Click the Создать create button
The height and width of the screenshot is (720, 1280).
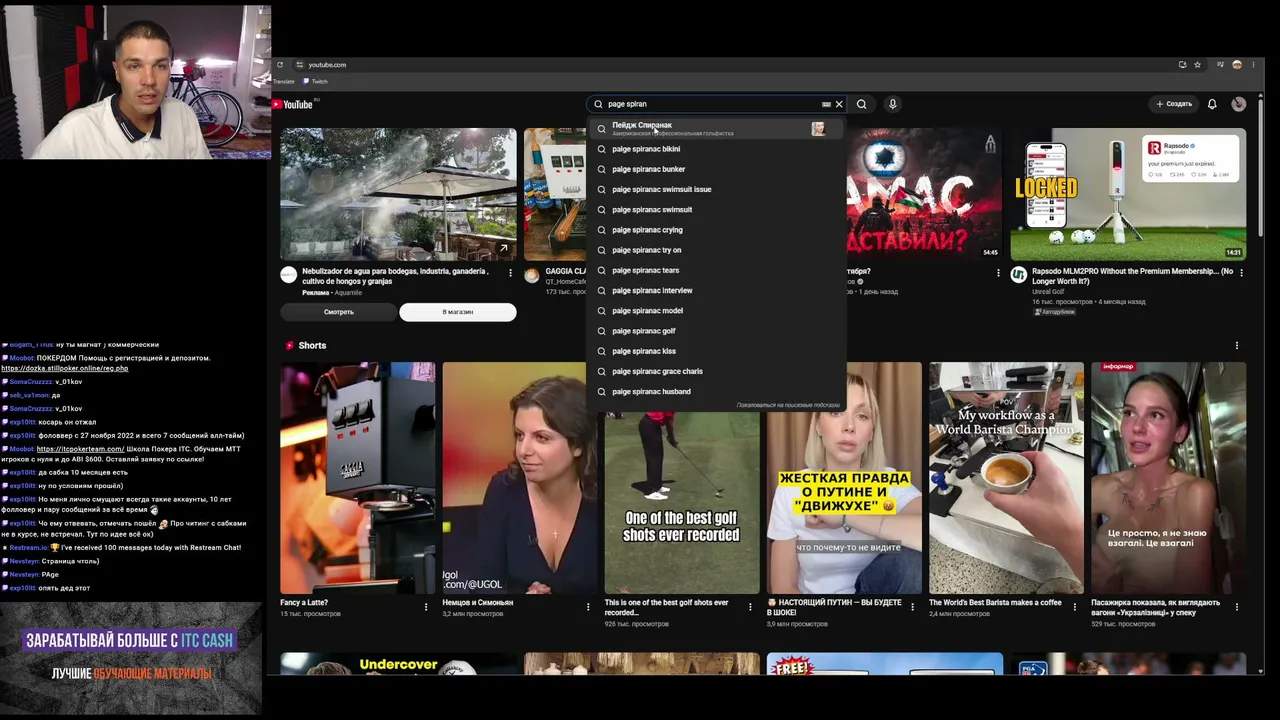[x=1174, y=104]
